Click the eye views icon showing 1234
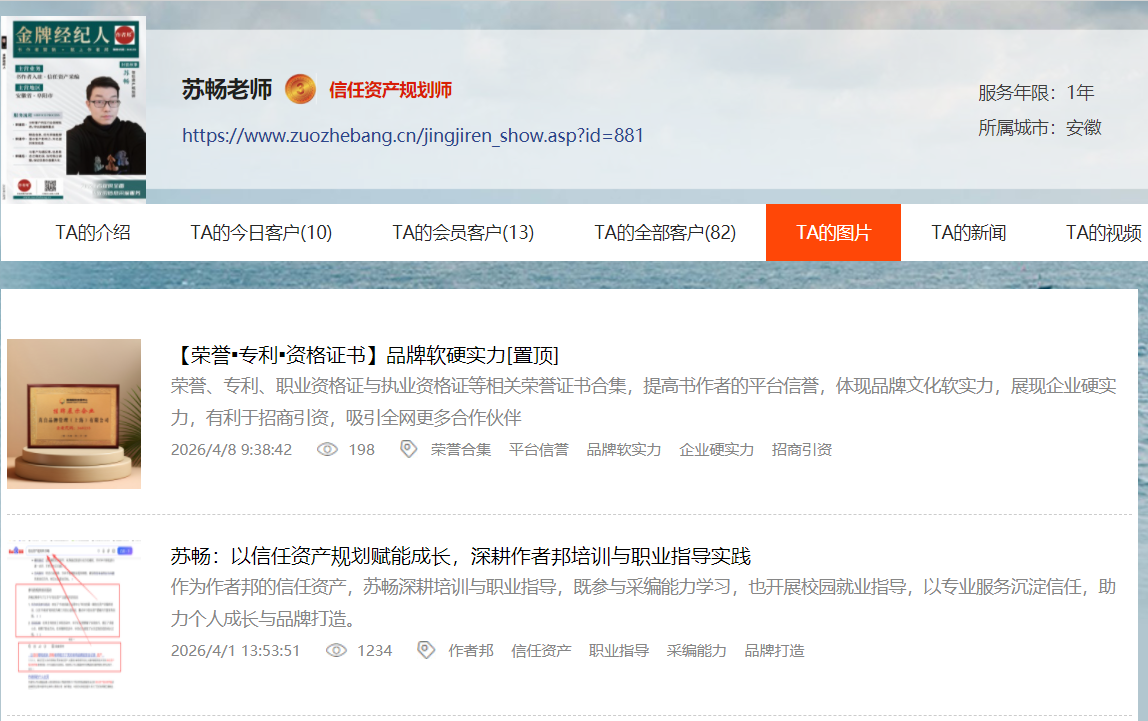1148x721 pixels. pyautogui.click(x=336, y=651)
